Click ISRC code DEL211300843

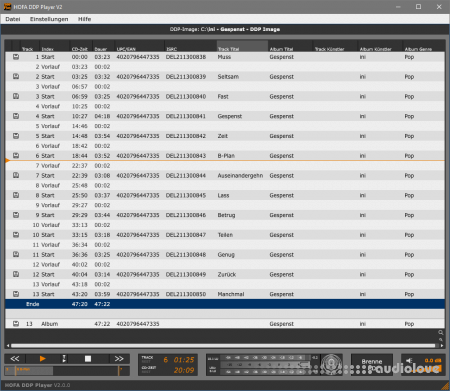186,156
